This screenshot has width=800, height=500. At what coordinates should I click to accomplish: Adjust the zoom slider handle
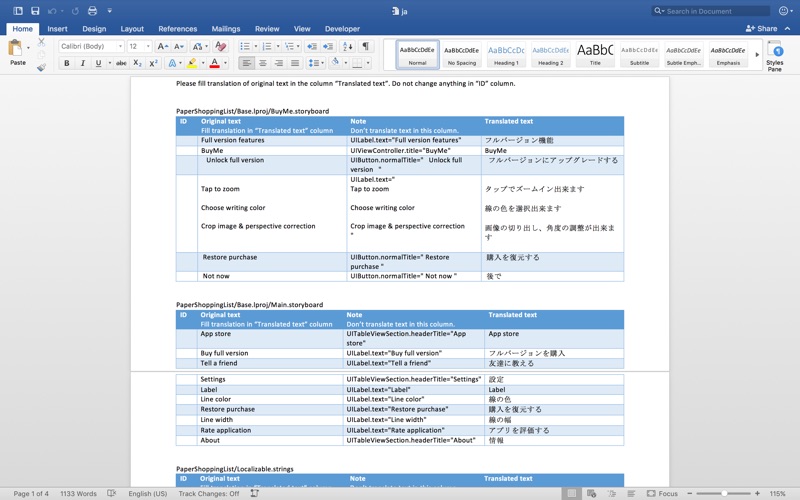(x=724, y=493)
